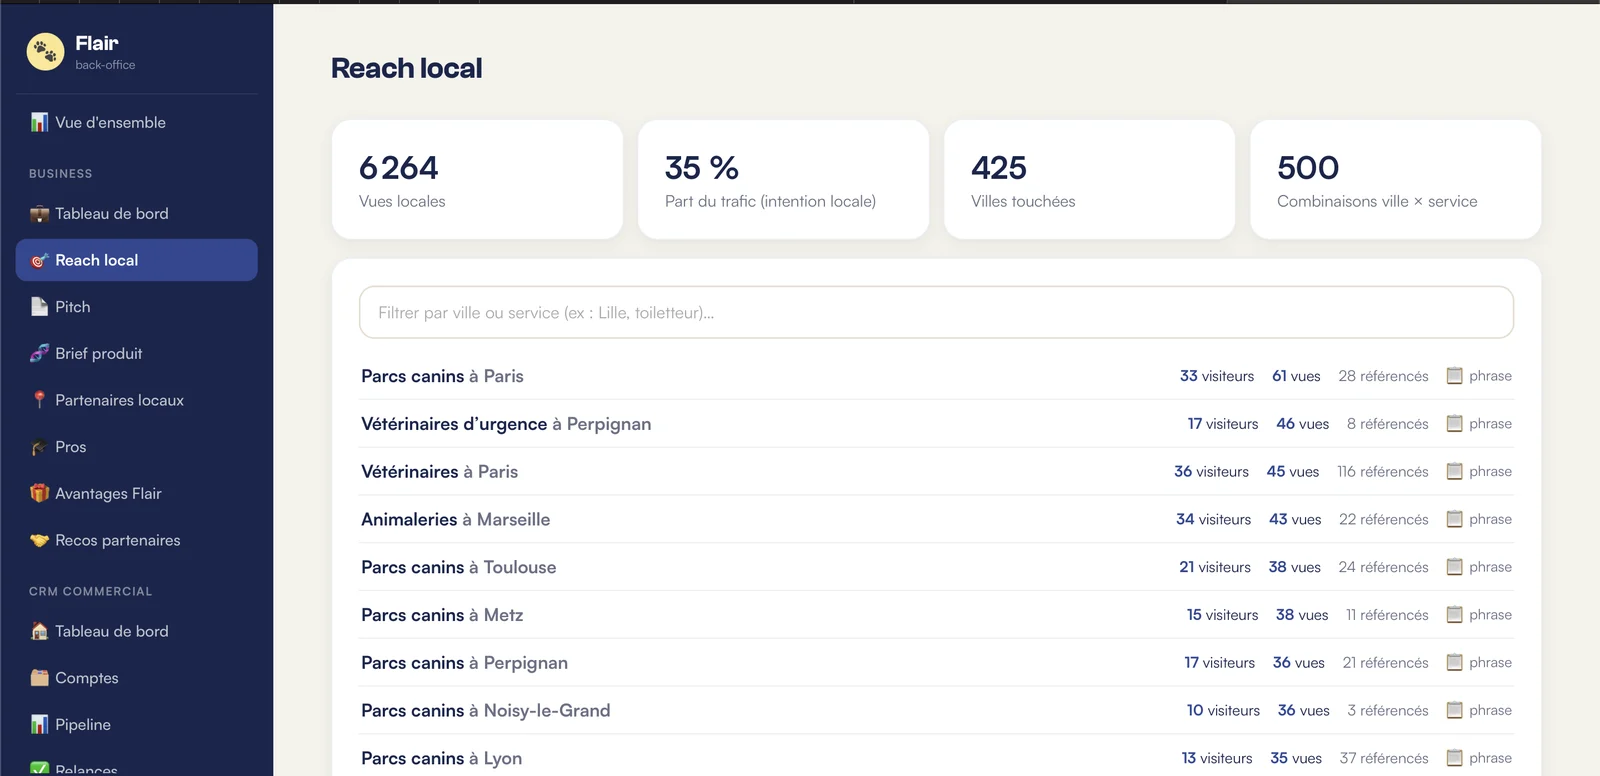
Task: Click the Flair paw logo icon
Action: (x=46, y=52)
